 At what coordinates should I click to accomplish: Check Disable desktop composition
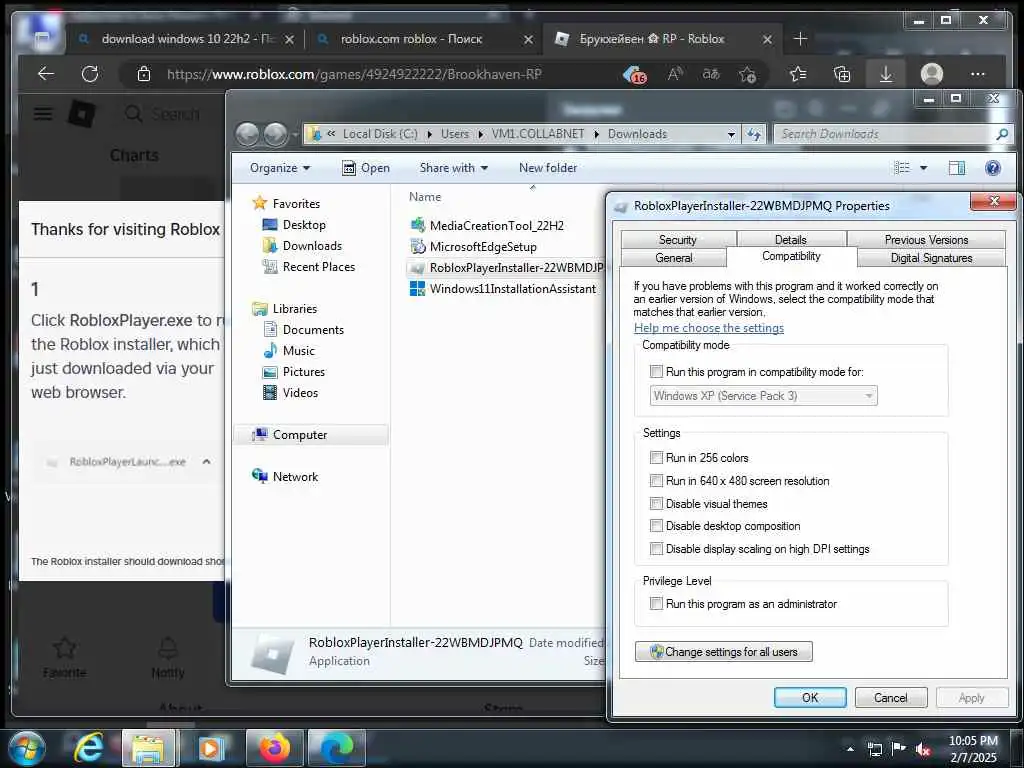coord(656,525)
